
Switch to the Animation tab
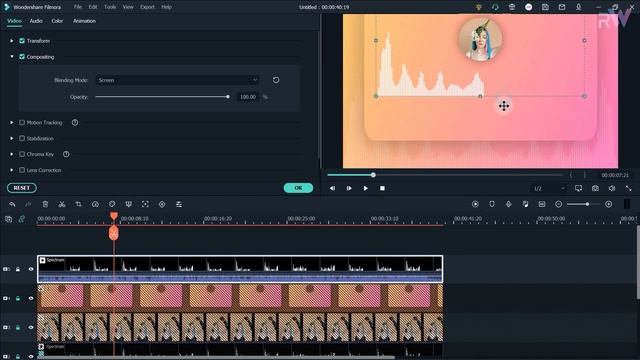coord(84,21)
